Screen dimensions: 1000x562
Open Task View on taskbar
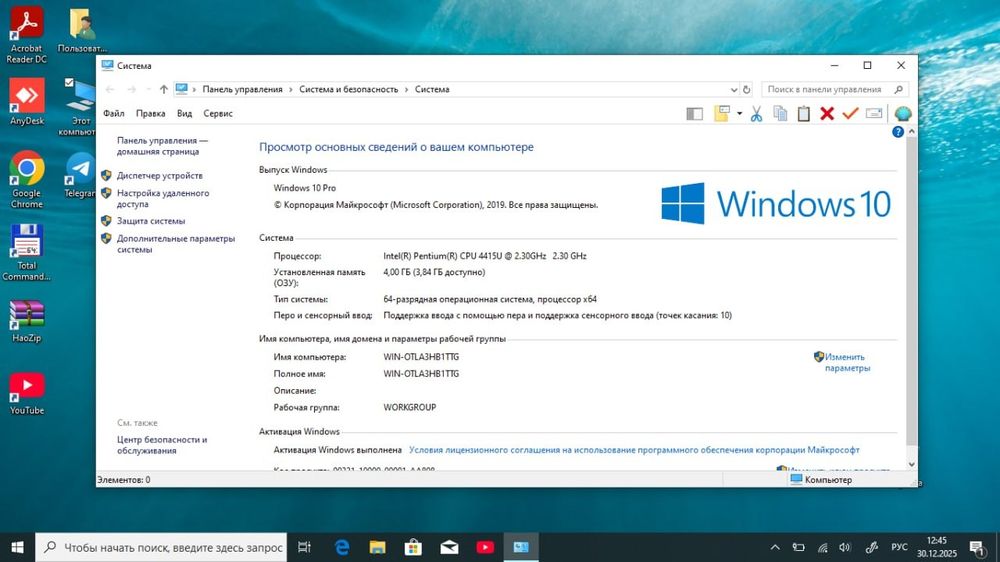(304, 547)
